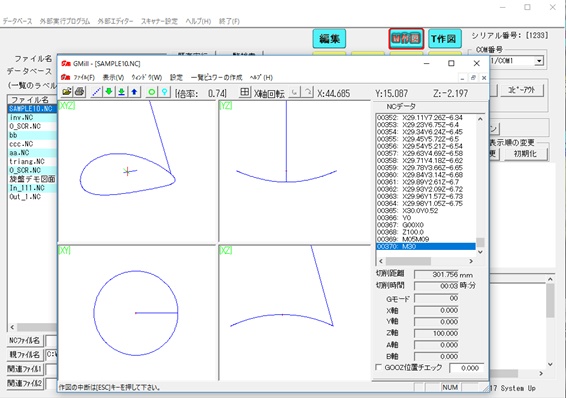Click the 編集 button
The height and width of the screenshot is (398, 567).
point(329,39)
